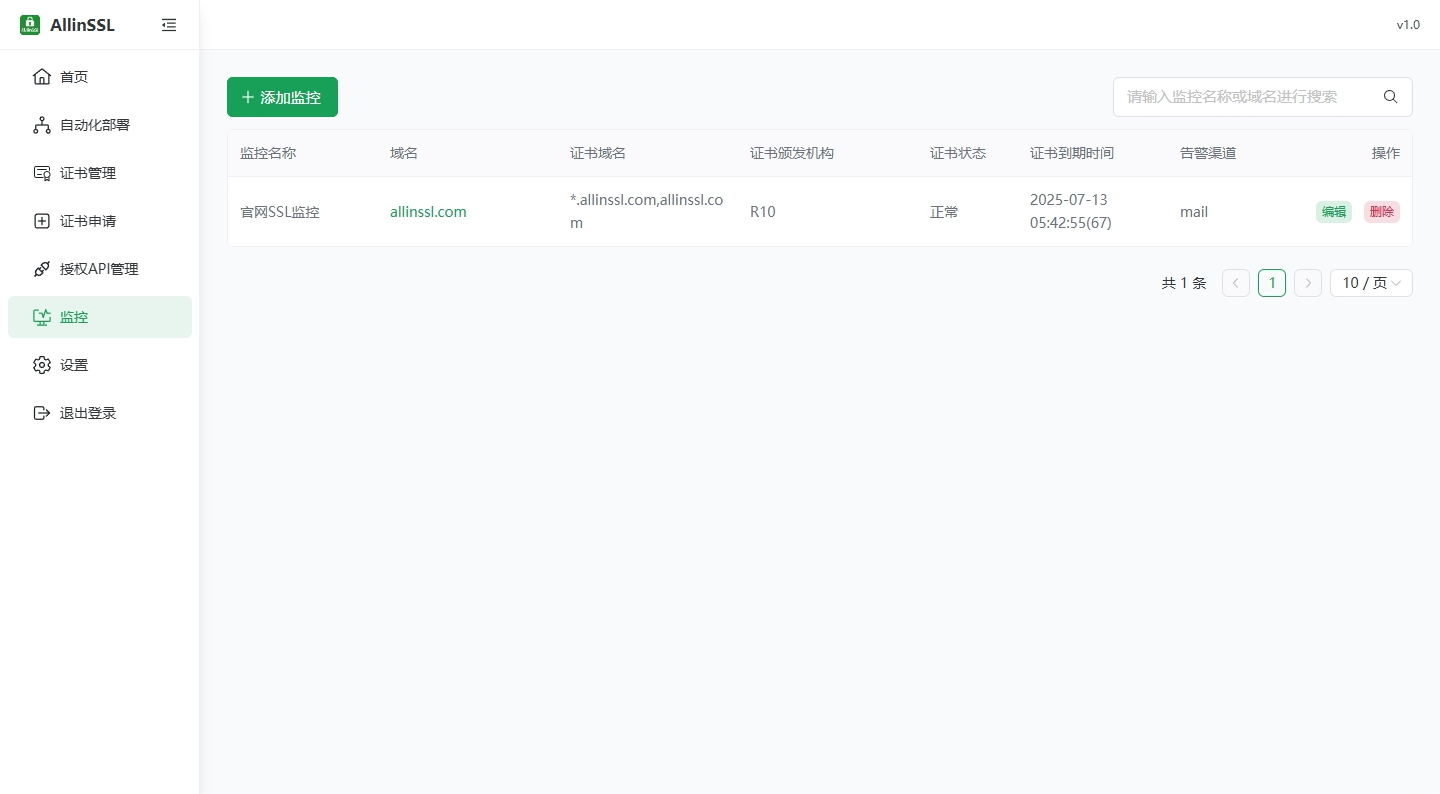This screenshot has height=794, width=1440.
Task: Click the 退出登录 logout icon
Action: click(42, 413)
